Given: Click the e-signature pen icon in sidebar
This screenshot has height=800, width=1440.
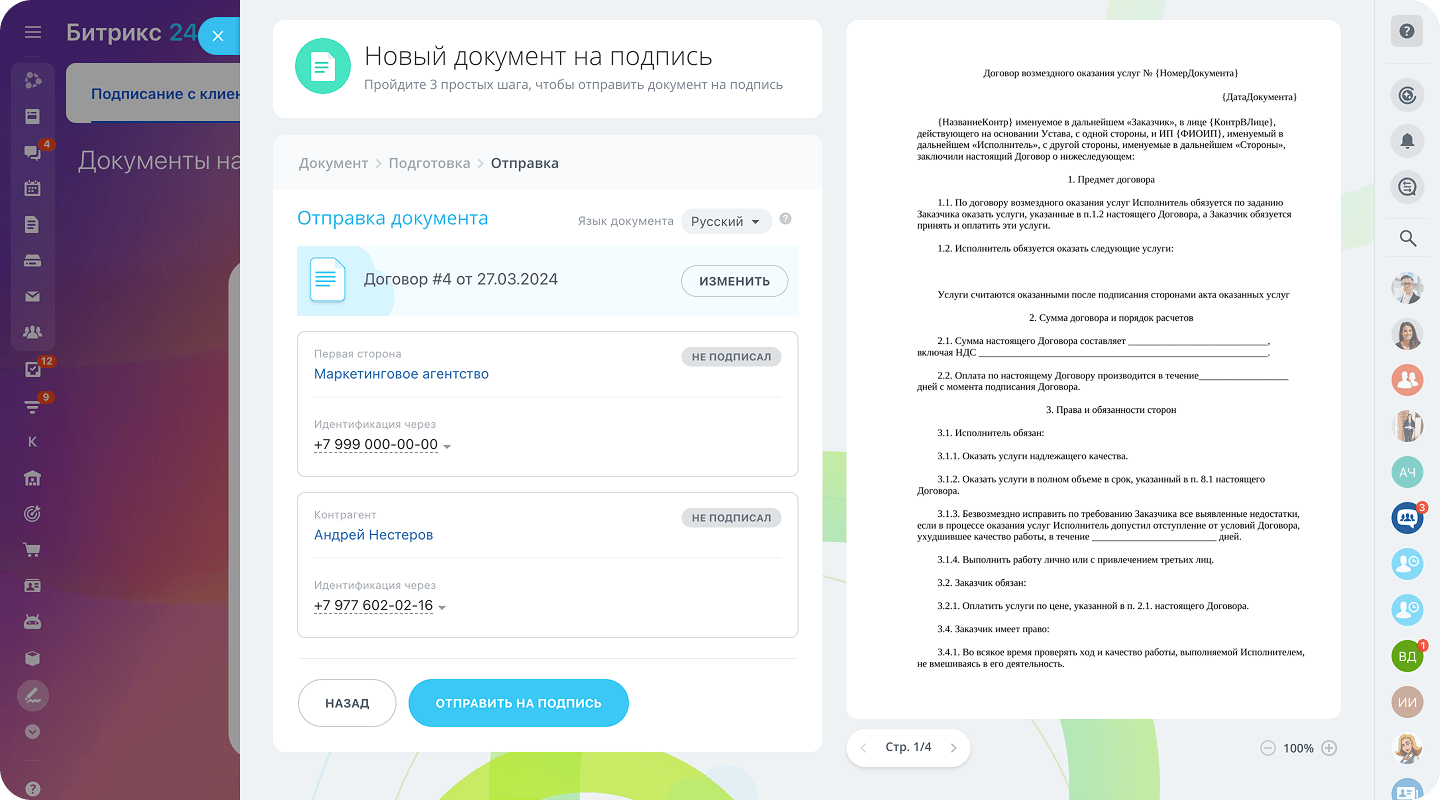Looking at the screenshot, I should (32, 694).
